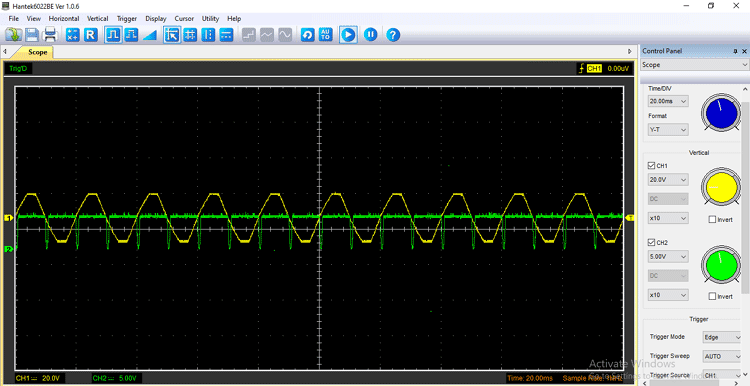This screenshot has height=386, width=750.
Task: Click the 'CH2 5.00V' status bar readout
Action: (x=115, y=378)
